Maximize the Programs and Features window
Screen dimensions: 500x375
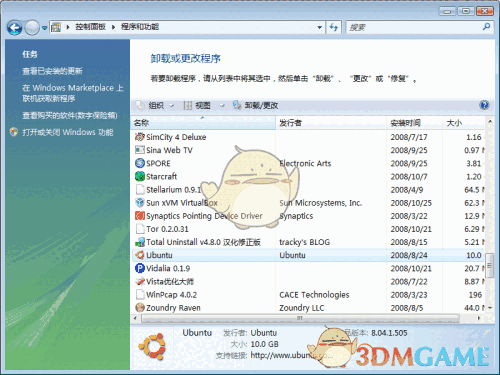pyautogui.click(x=466, y=11)
